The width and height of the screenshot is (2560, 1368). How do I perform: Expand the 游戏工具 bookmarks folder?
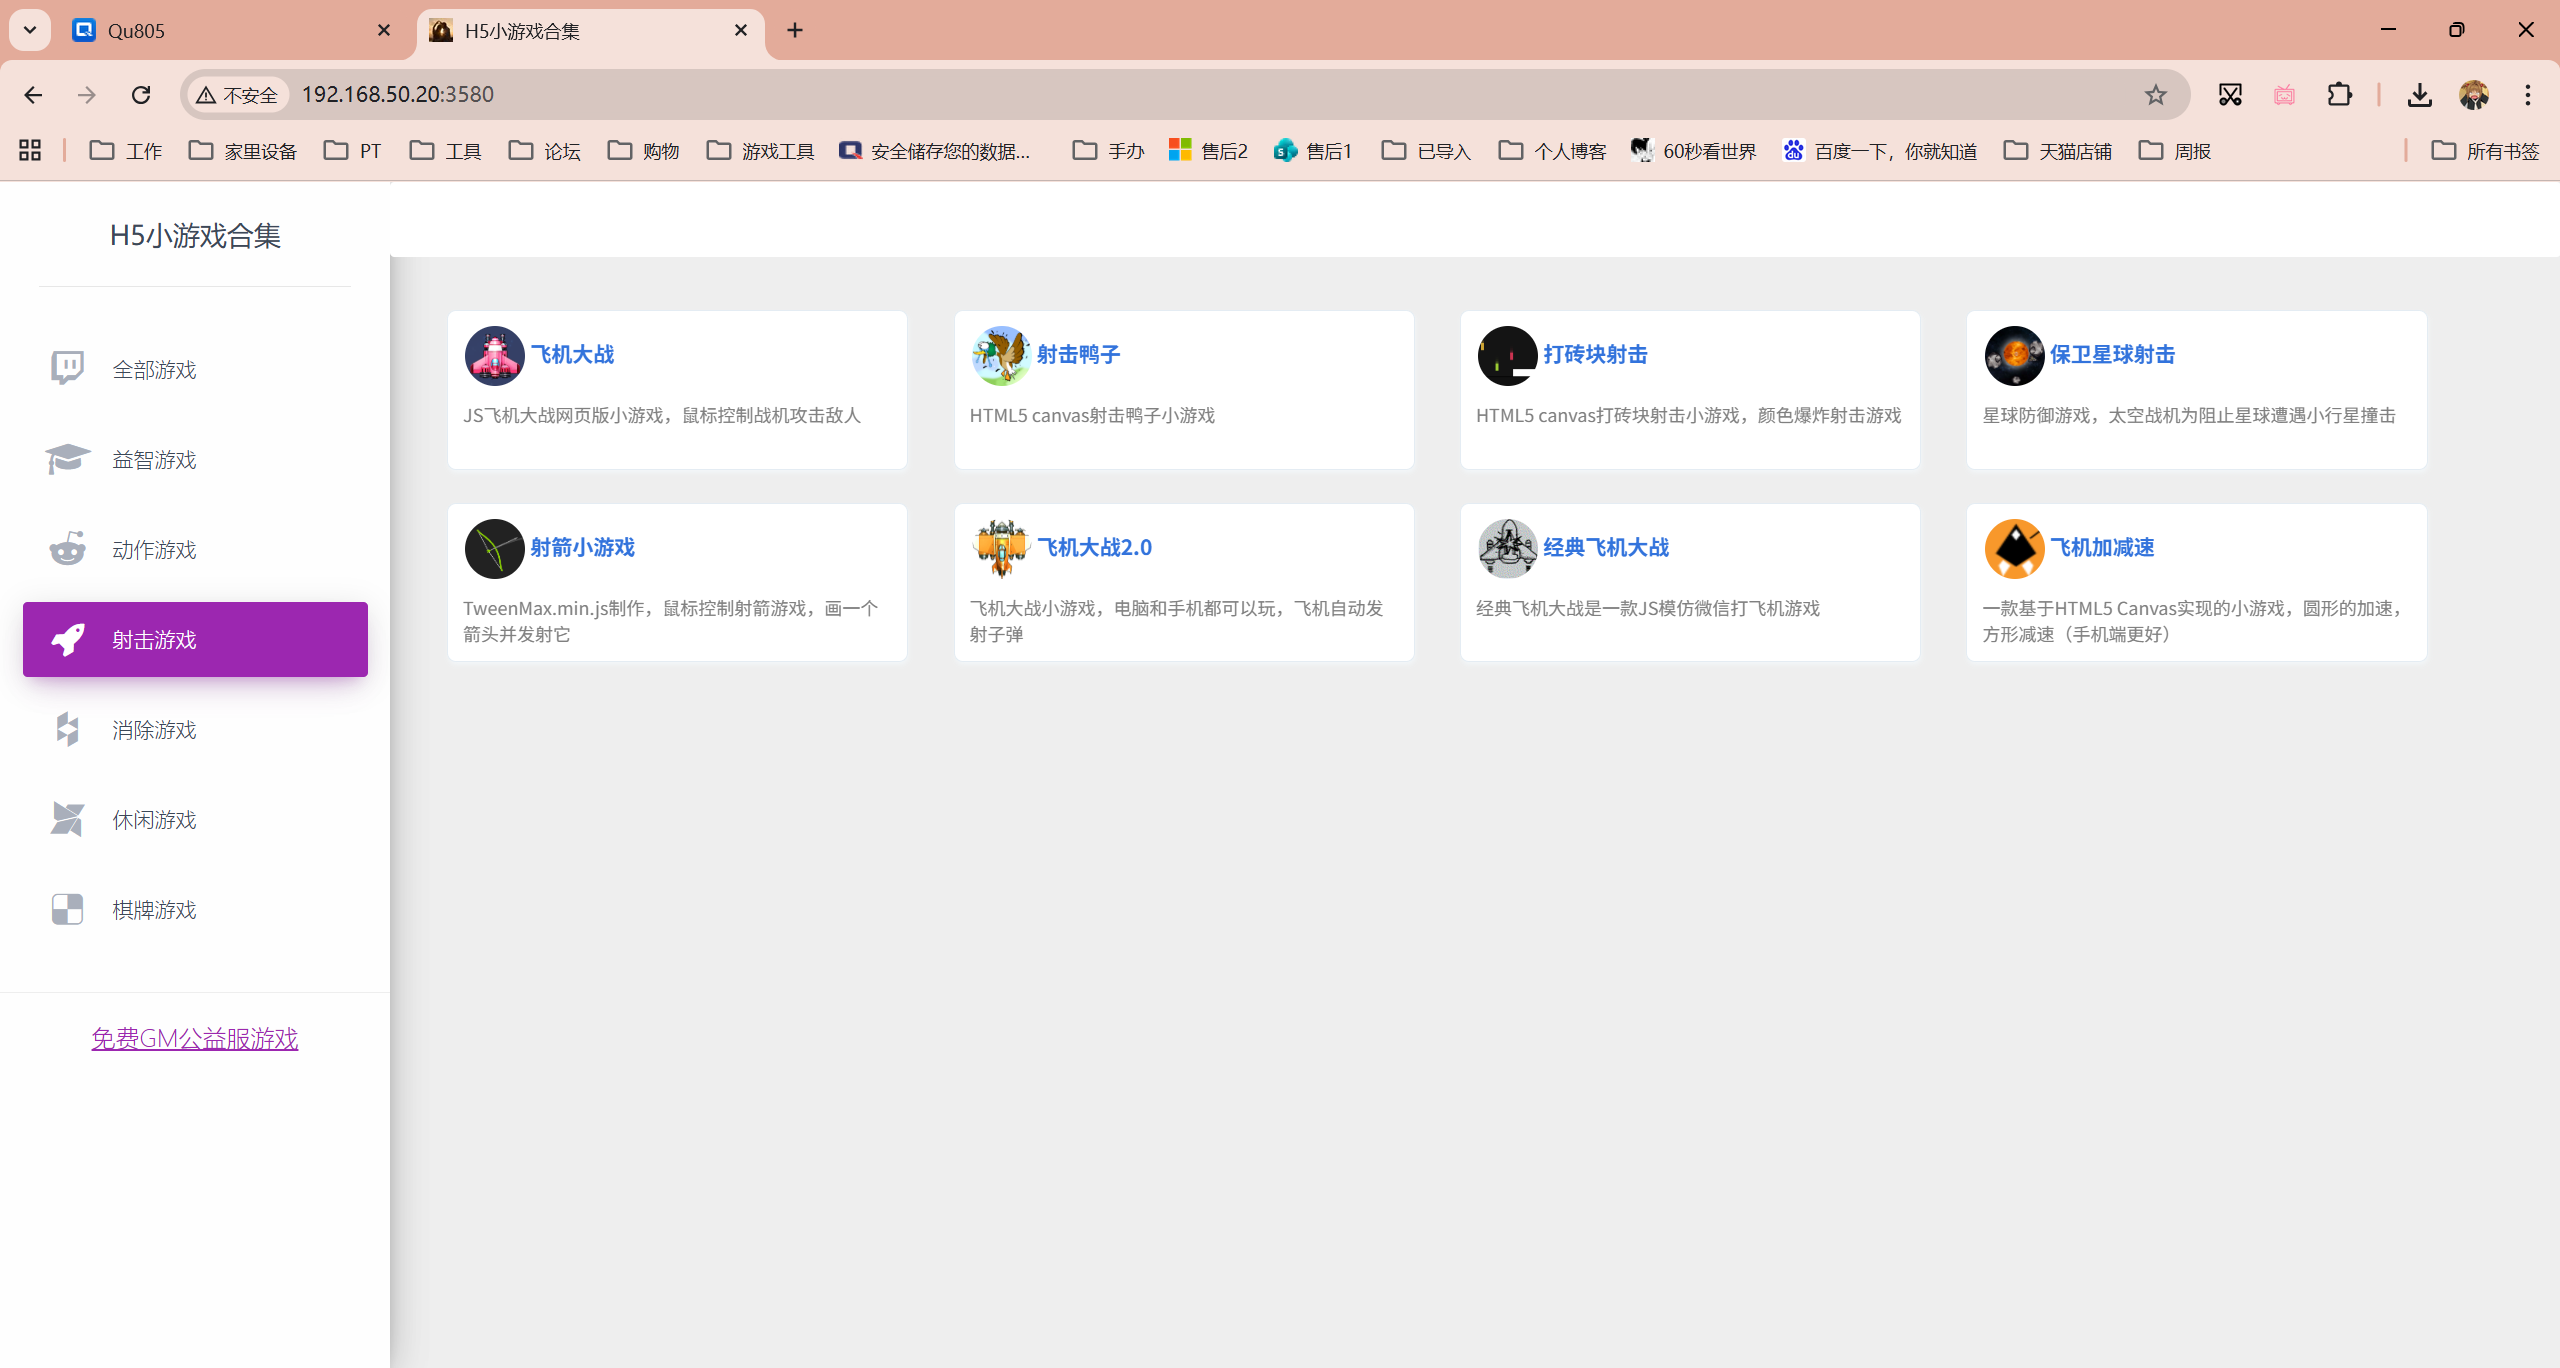[760, 151]
